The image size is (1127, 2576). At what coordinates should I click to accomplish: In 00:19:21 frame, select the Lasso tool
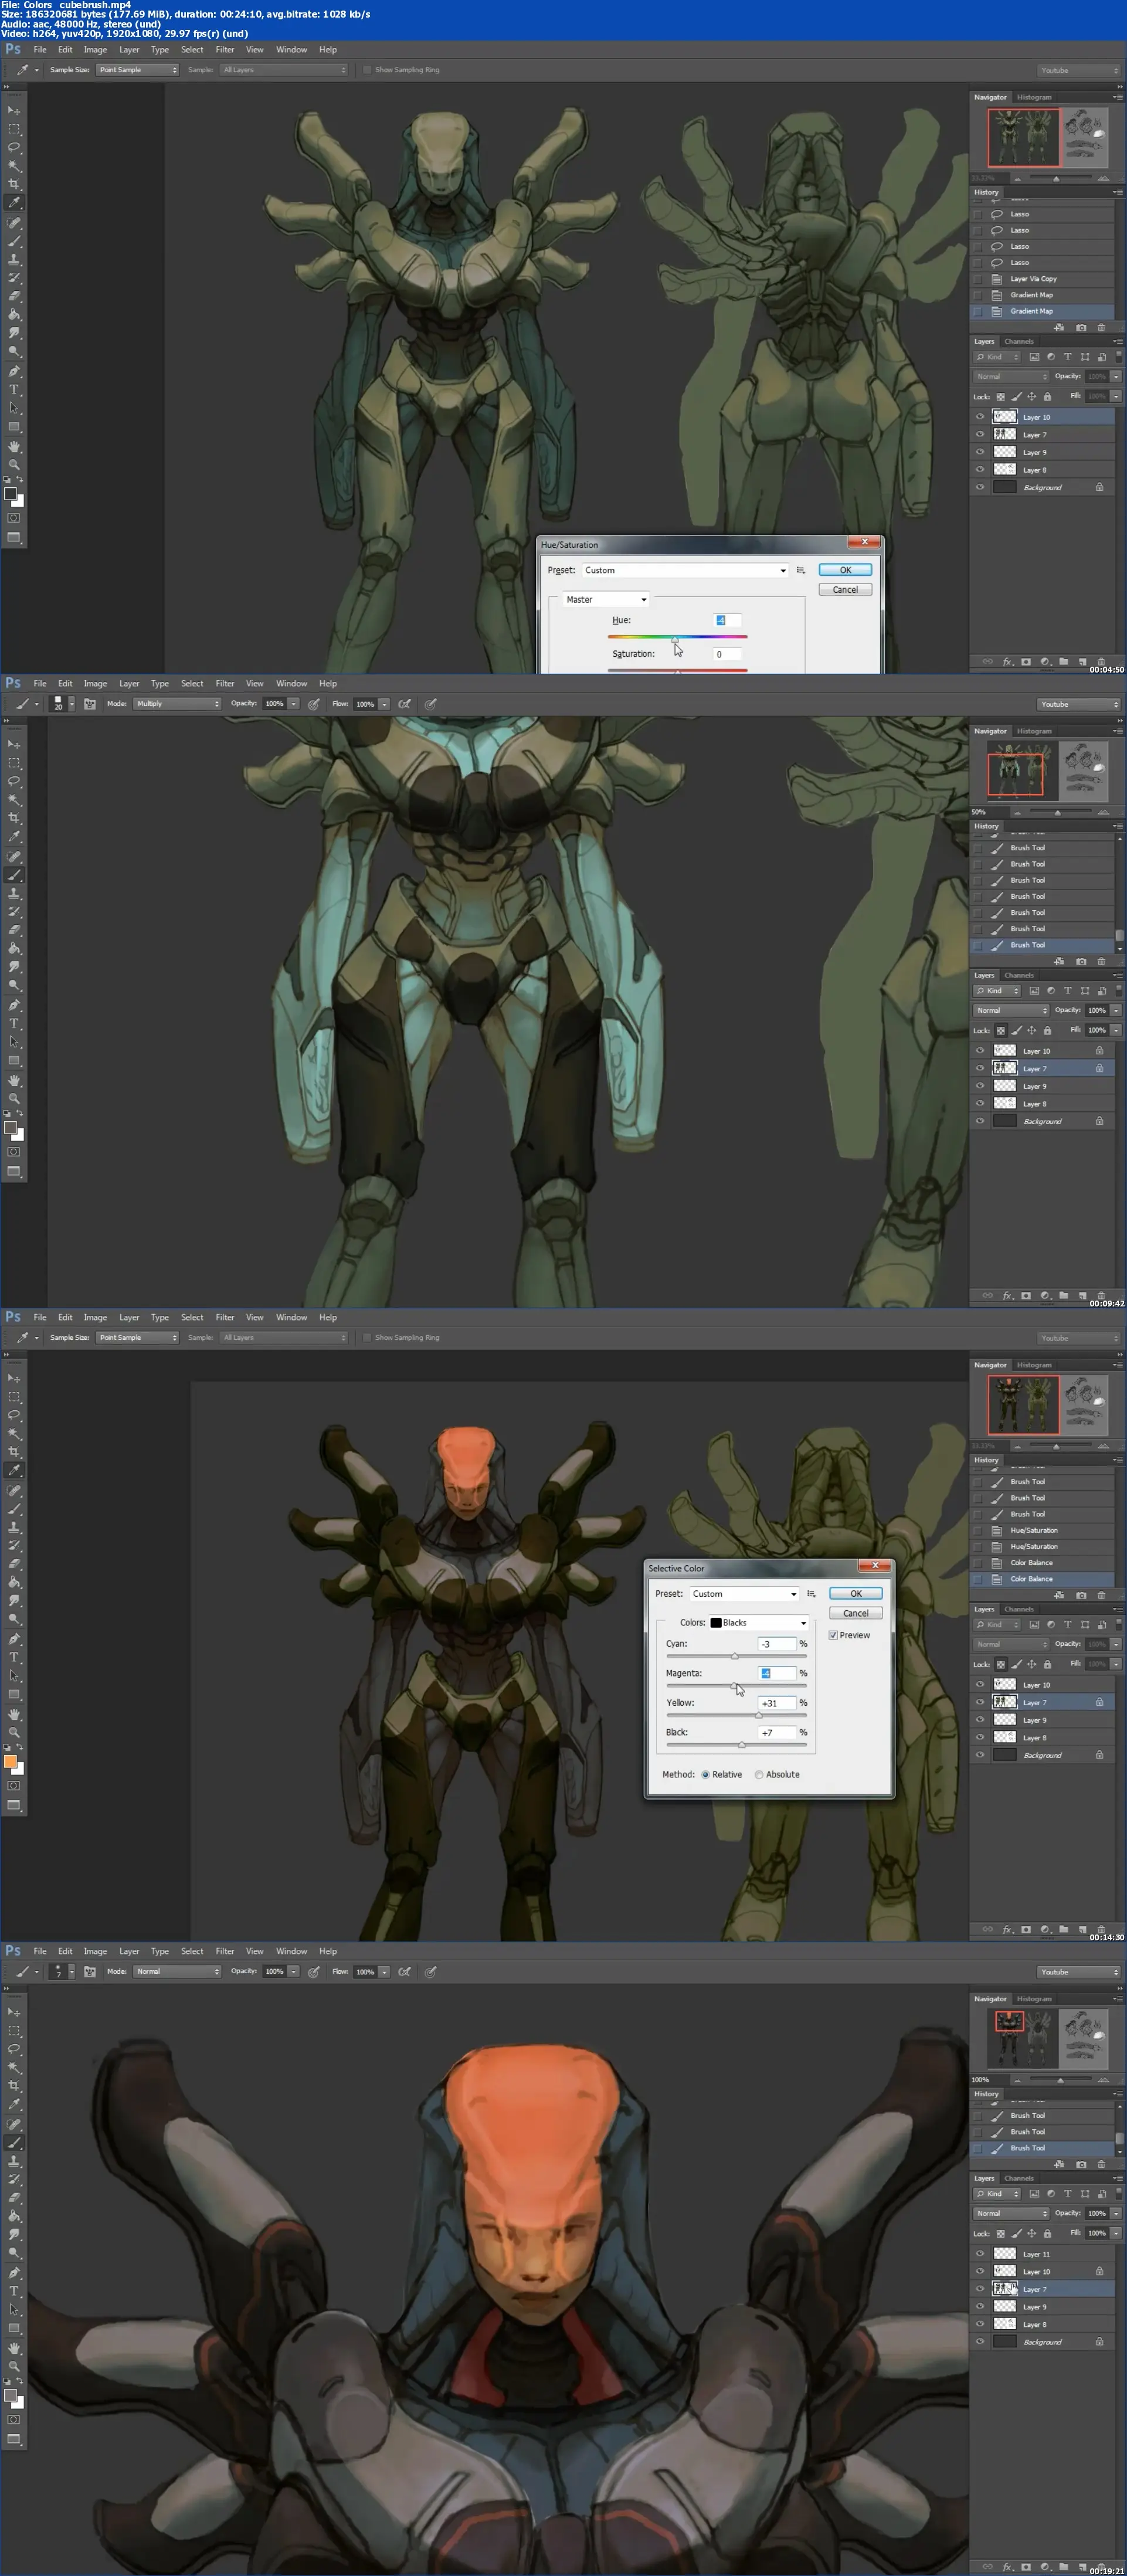(14, 2049)
